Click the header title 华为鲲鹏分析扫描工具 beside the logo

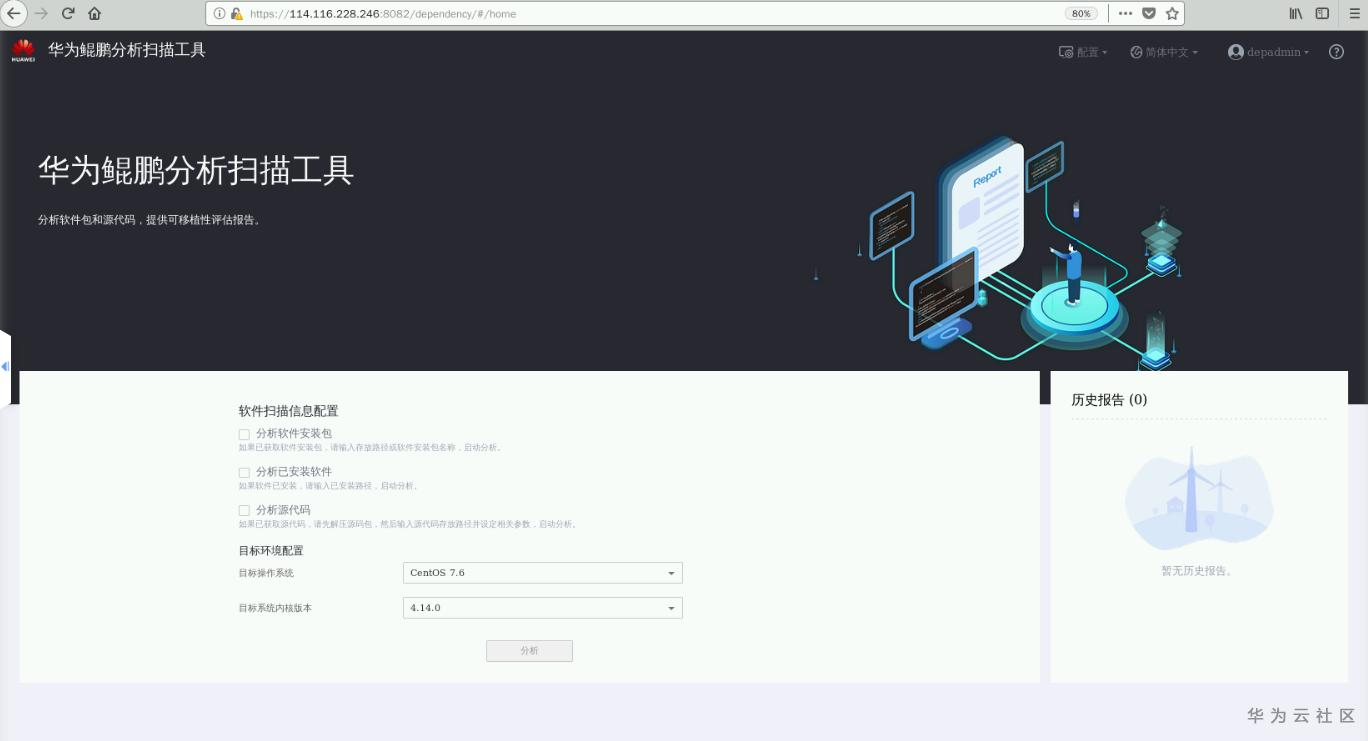pos(127,50)
